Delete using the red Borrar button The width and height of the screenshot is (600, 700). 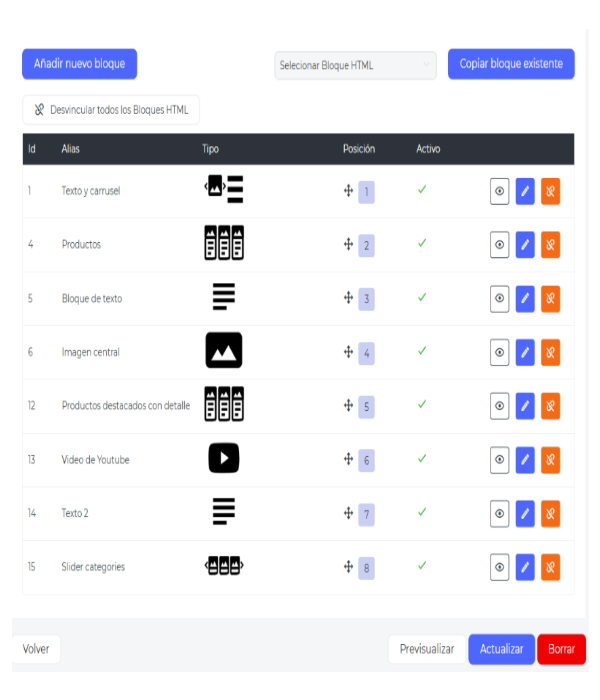click(x=562, y=649)
